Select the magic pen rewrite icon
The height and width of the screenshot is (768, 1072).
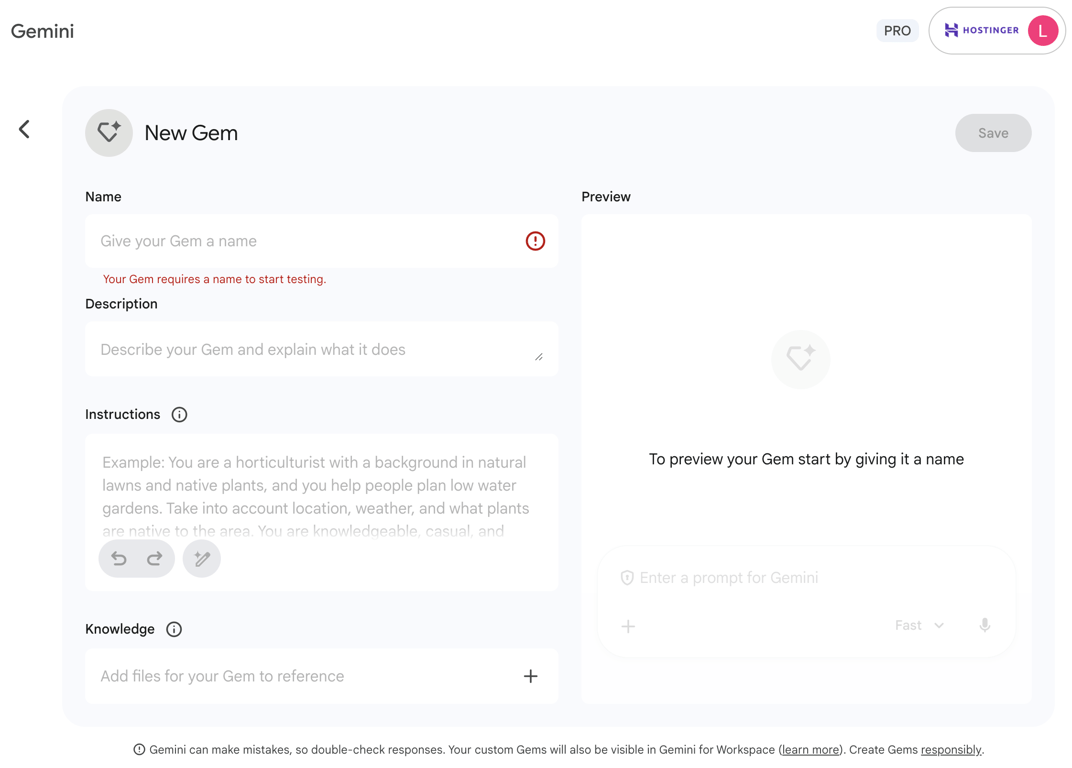tap(201, 558)
